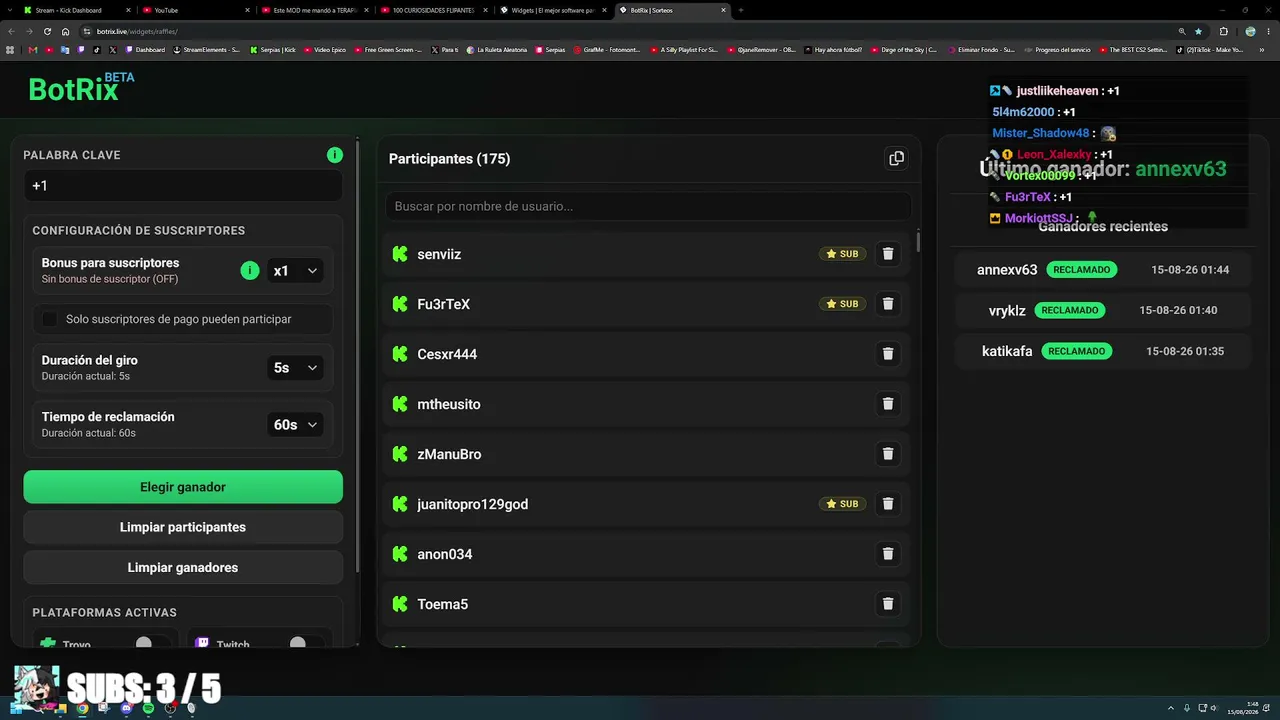1280x720 pixels.
Task: Delete anon034 using the trash icon
Action: tap(887, 554)
